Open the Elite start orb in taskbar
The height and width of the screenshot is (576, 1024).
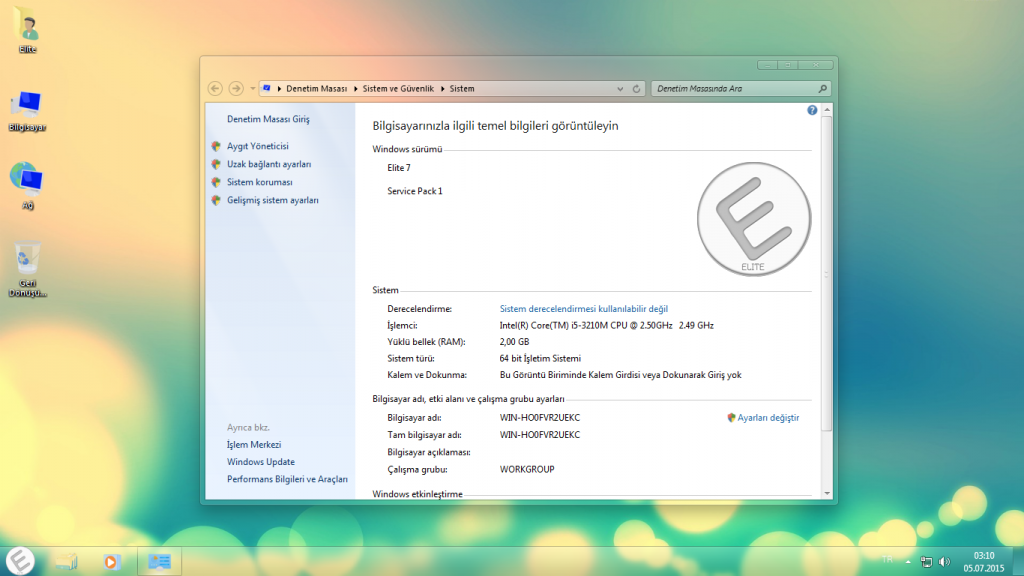click(x=20, y=561)
